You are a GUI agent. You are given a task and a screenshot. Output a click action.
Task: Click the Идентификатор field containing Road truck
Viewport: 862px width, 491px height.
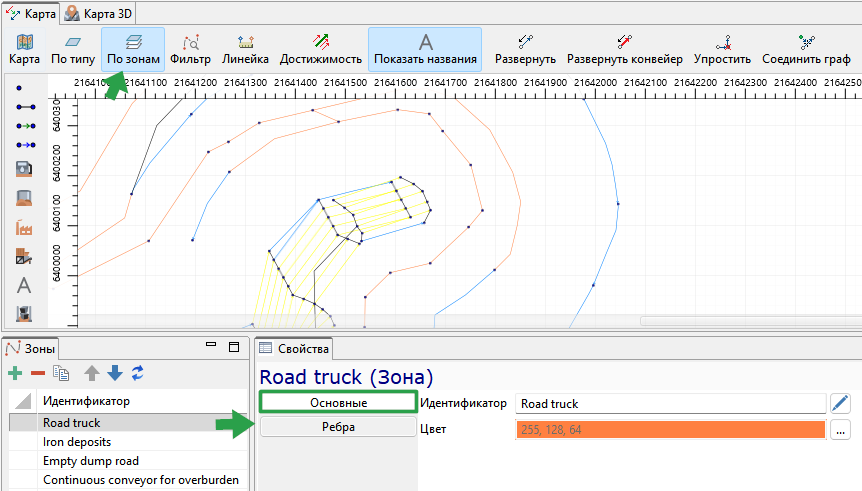[670, 404]
